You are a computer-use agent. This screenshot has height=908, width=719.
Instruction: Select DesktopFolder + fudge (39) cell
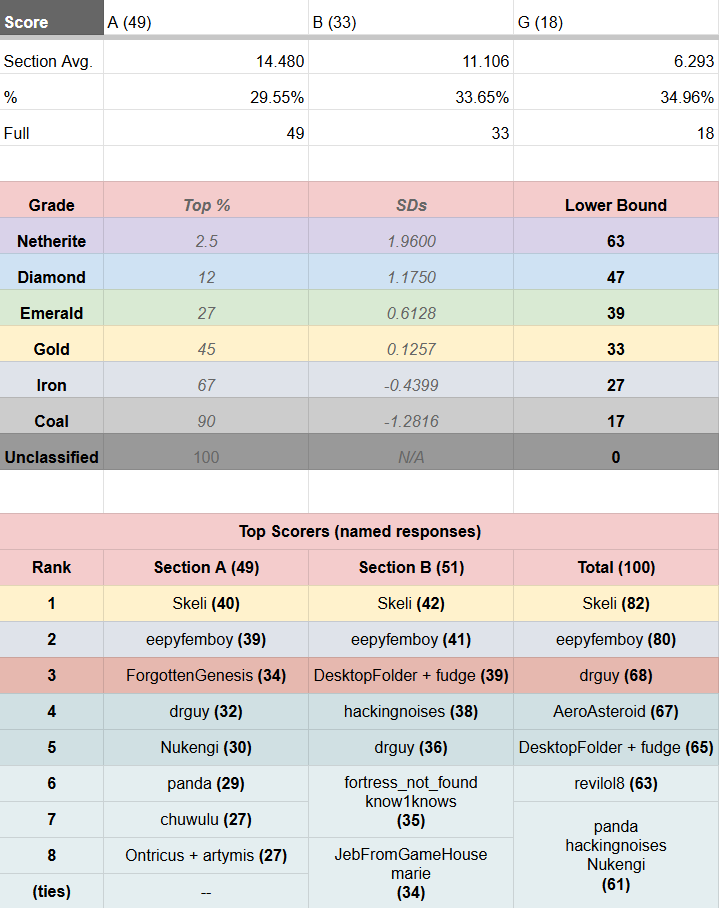point(411,675)
